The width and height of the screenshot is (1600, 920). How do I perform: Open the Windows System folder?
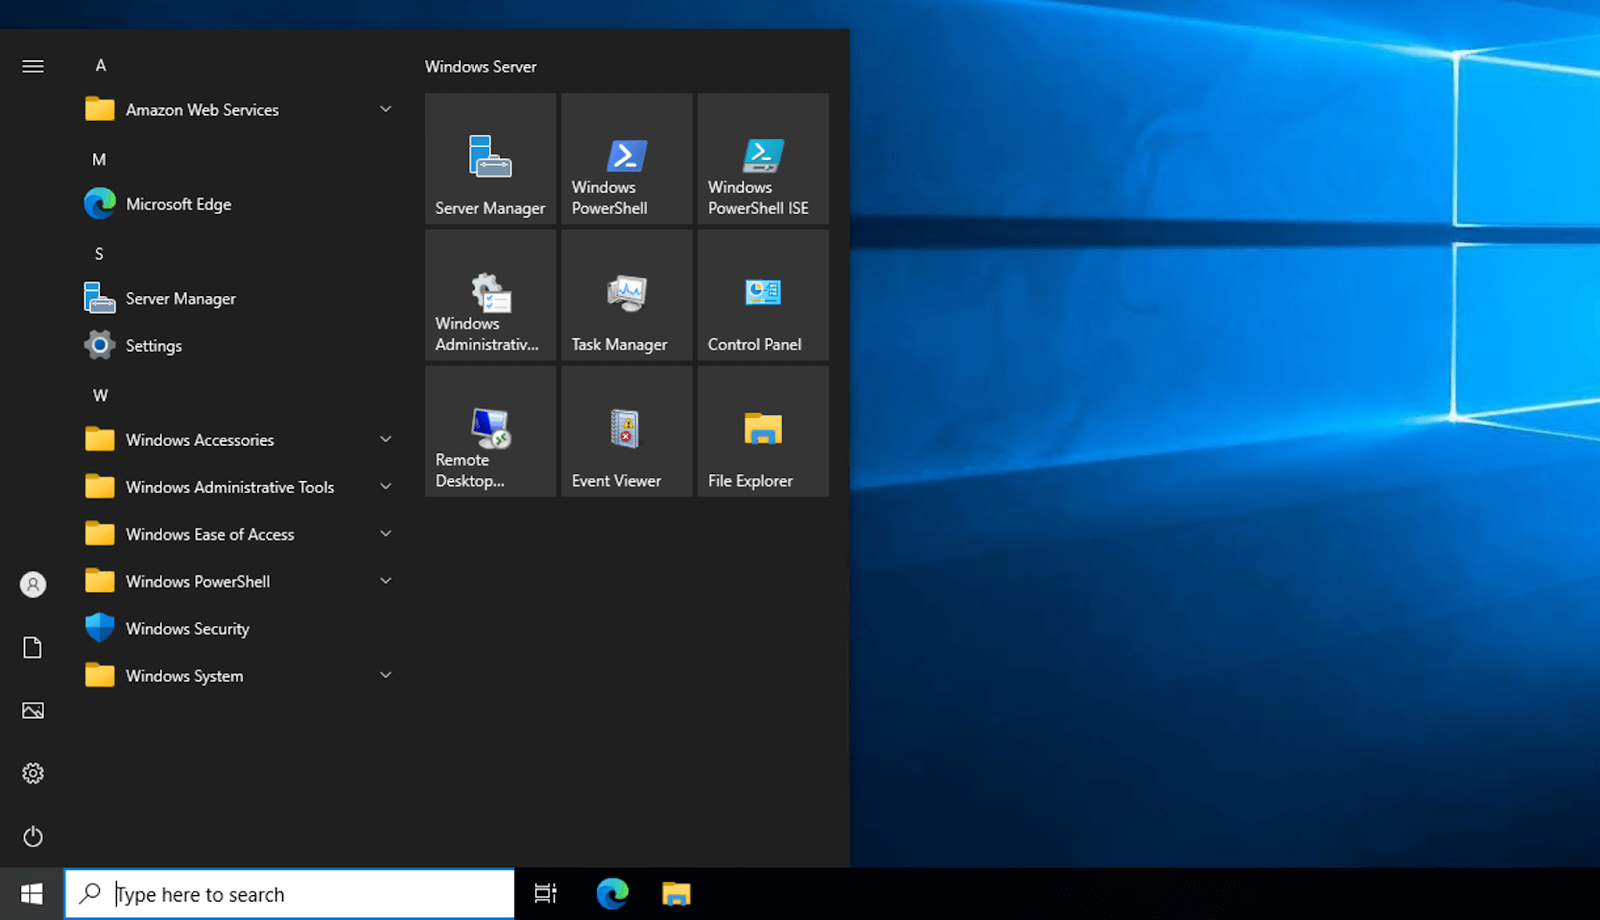[240, 675]
